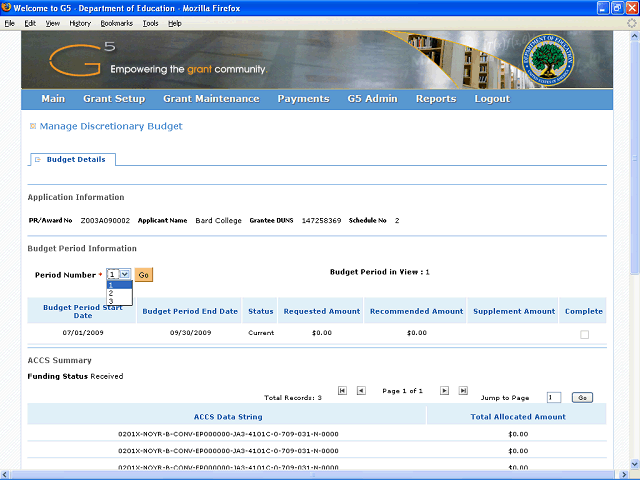Click the icon beside Manage Discretionary Budget
The width and height of the screenshot is (640, 480).
click(32, 127)
